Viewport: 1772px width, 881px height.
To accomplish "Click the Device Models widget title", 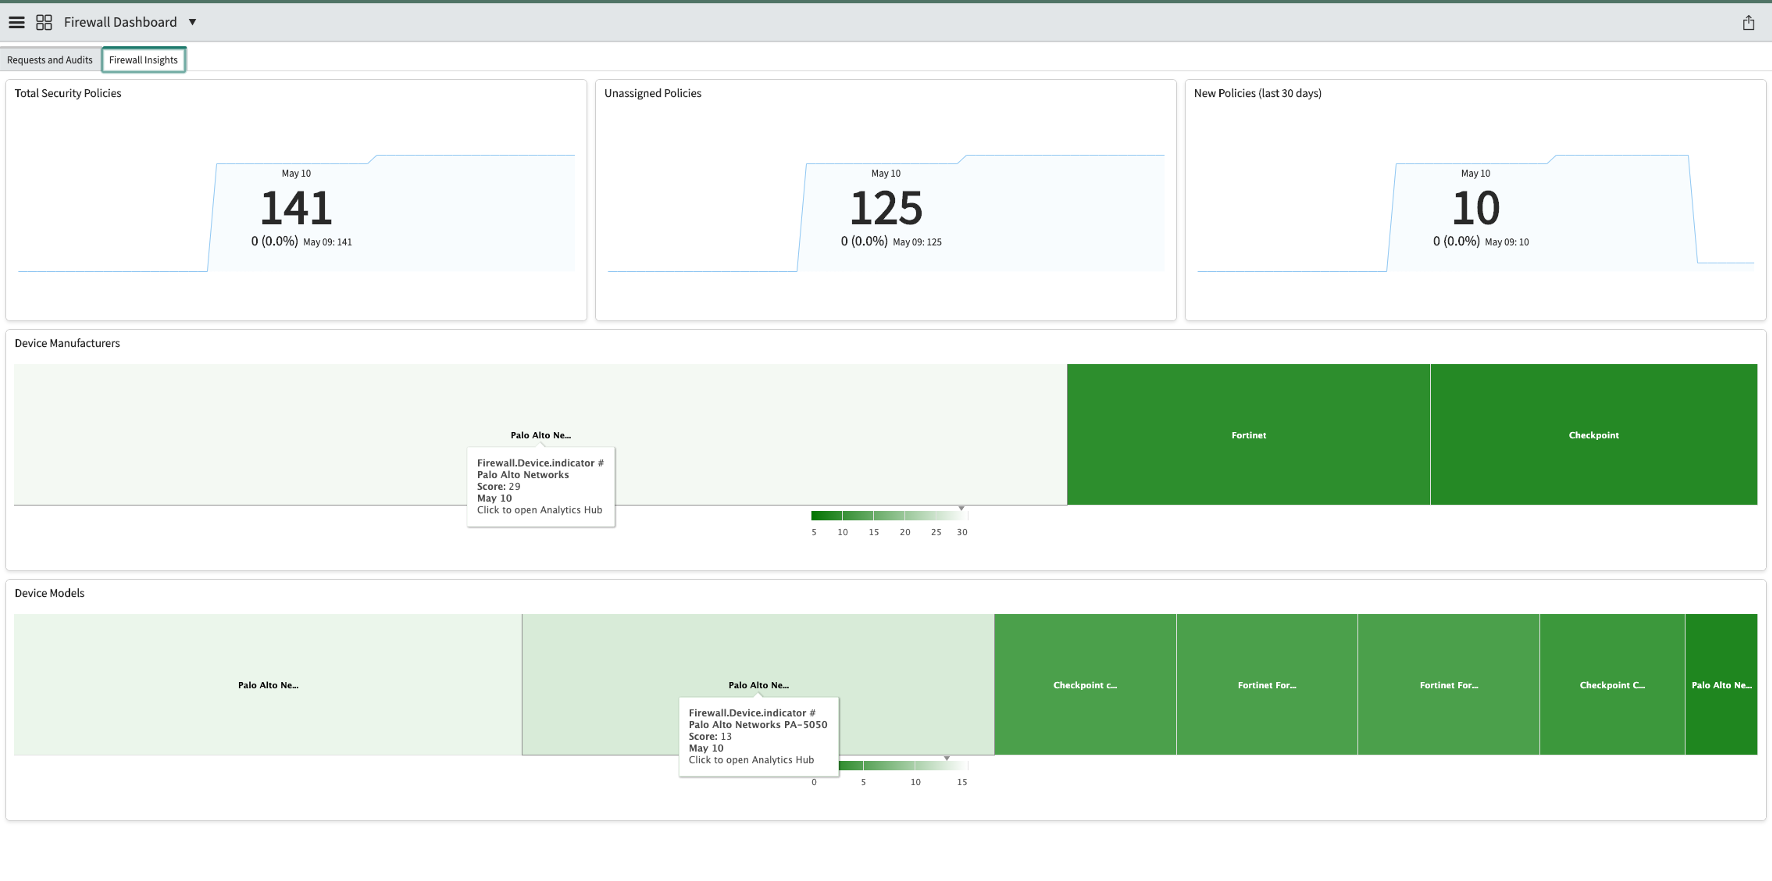I will point(50,593).
